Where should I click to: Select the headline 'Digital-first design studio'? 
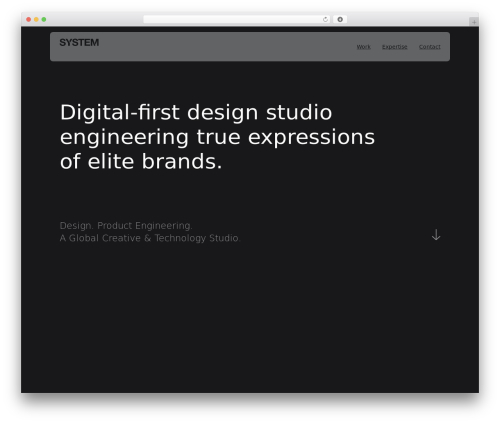196,112
